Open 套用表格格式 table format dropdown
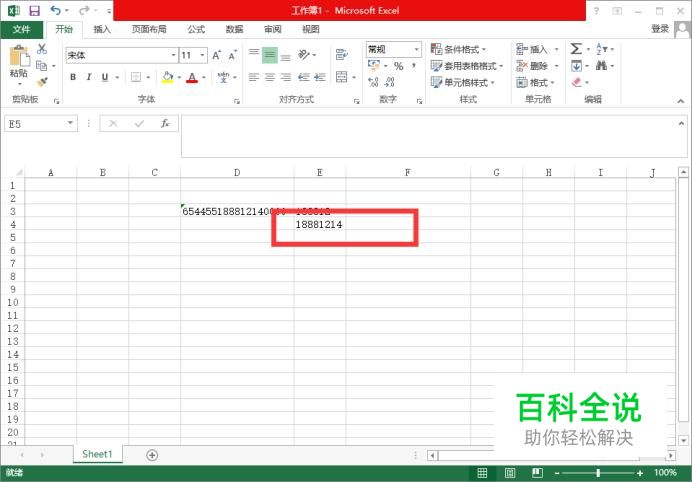Viewport: 692px width, 482px height. coord(467,66)
